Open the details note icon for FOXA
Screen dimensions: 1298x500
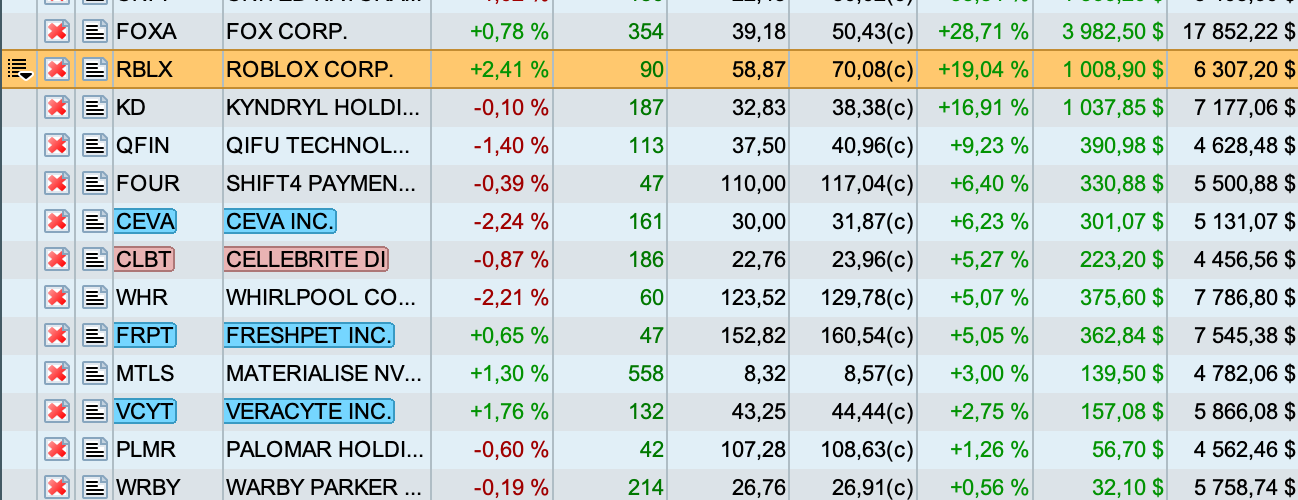94,32
